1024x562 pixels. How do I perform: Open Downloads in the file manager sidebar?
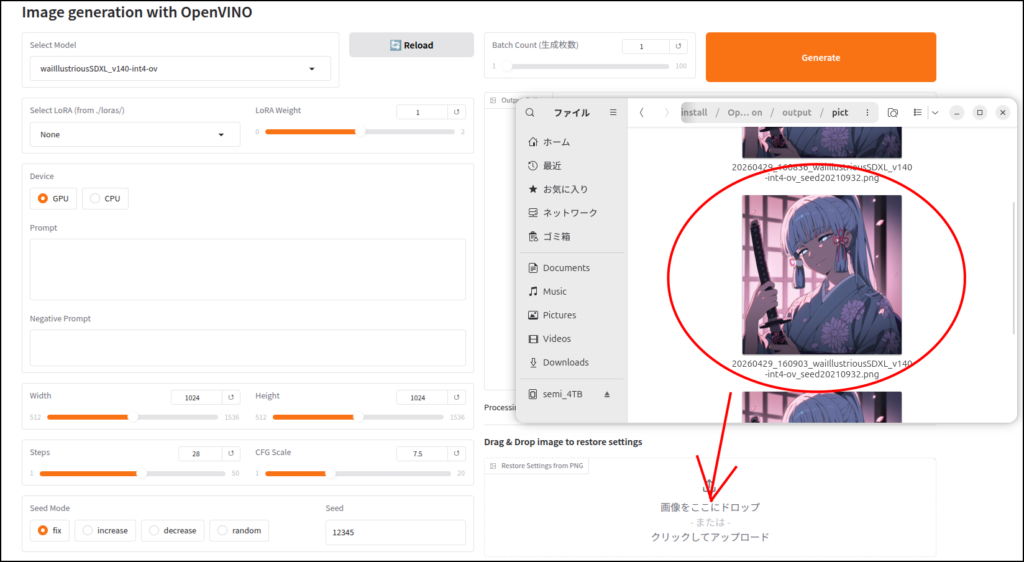pos(565,362)
